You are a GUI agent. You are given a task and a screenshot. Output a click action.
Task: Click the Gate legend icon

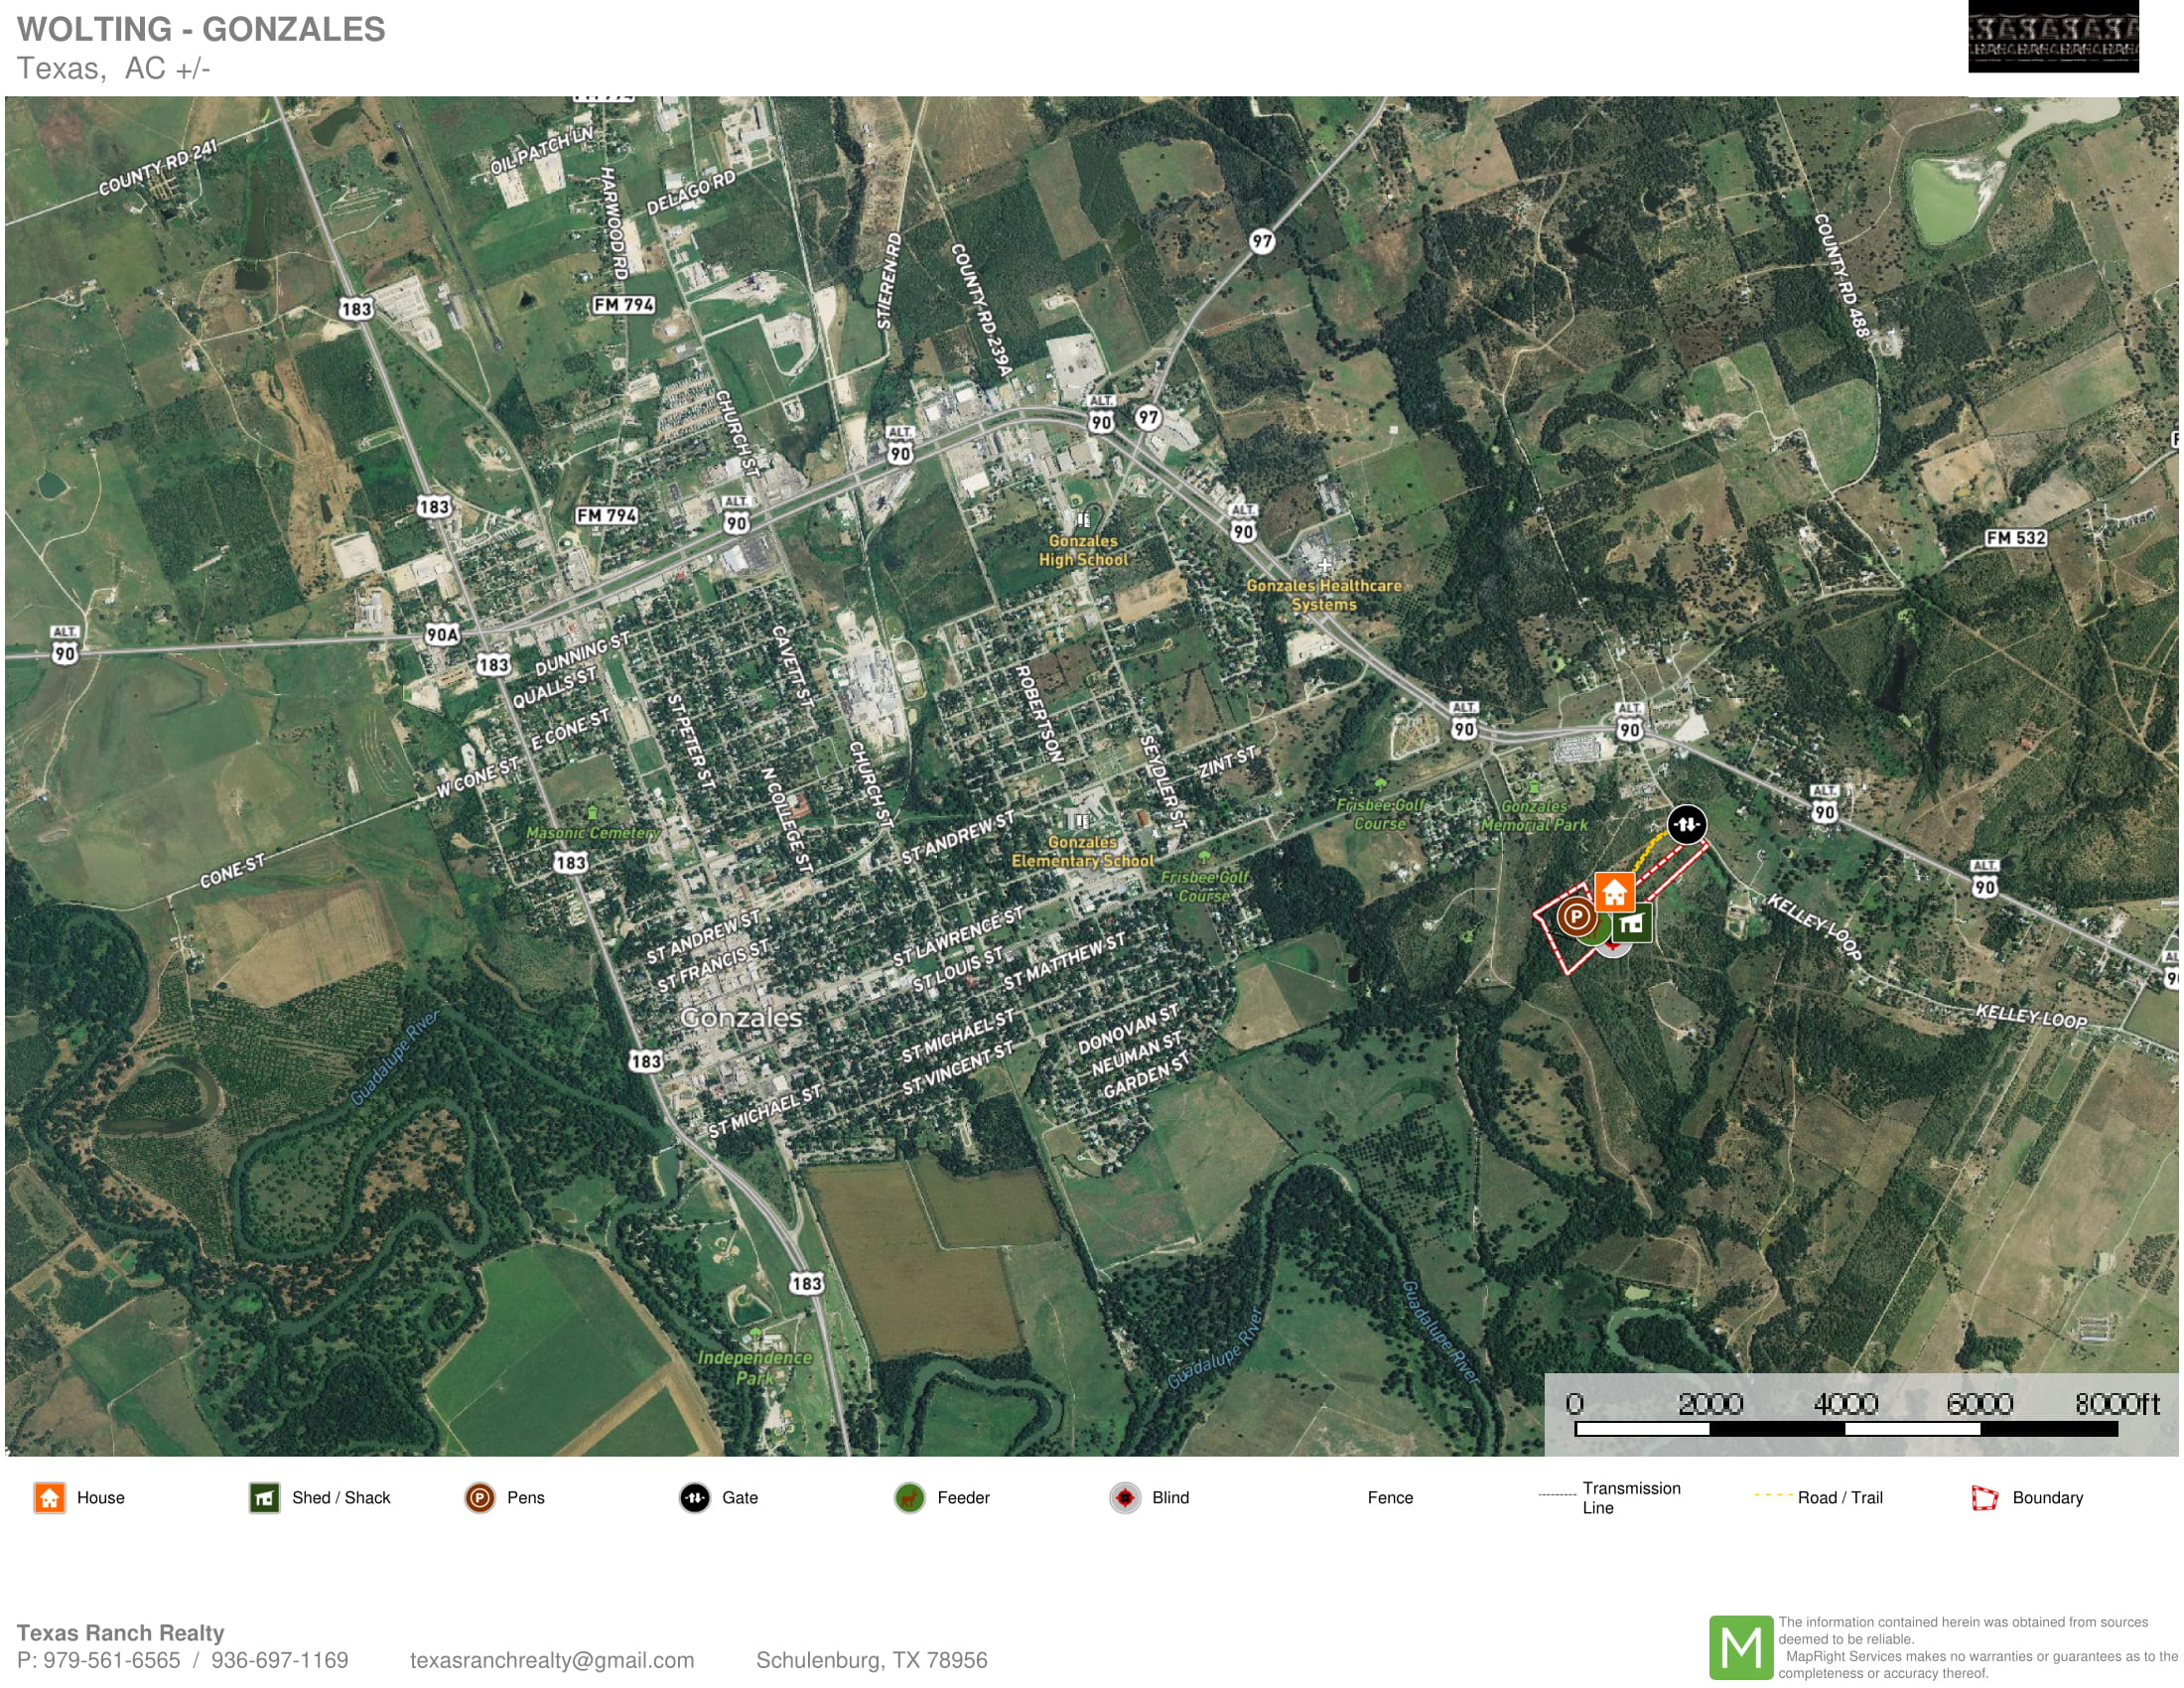[694, 1497]
